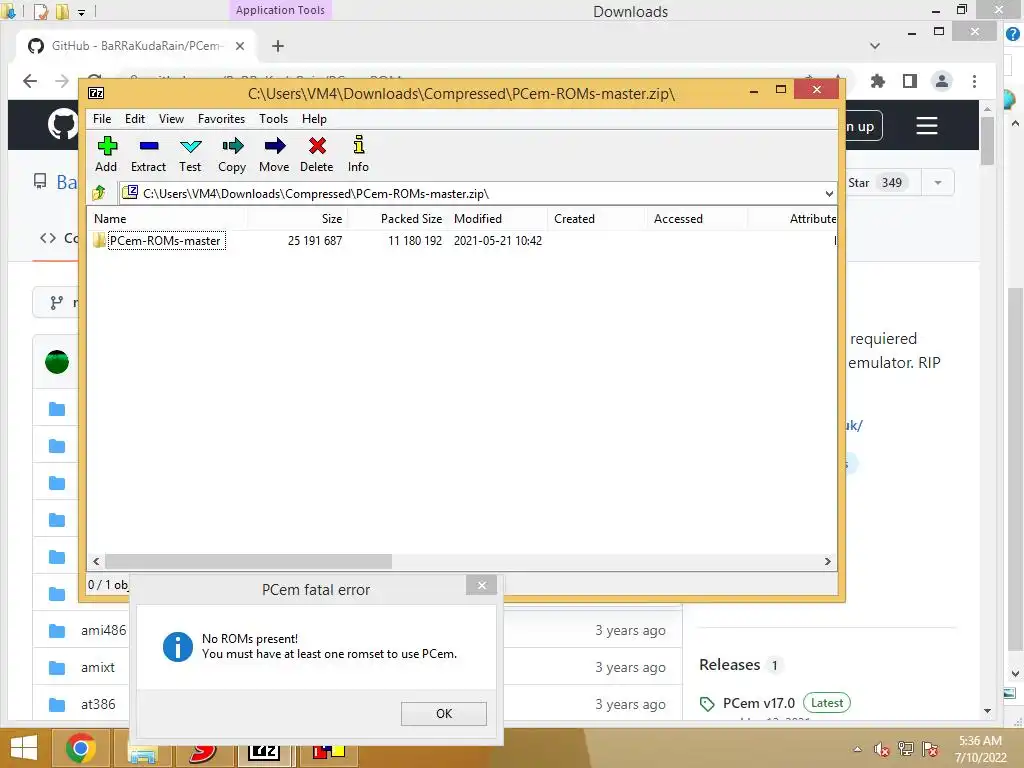Open the Action Center flag tray icon
Image resolution: width=1024 pixels, height=768 pixels.
[x=930, y=749]
